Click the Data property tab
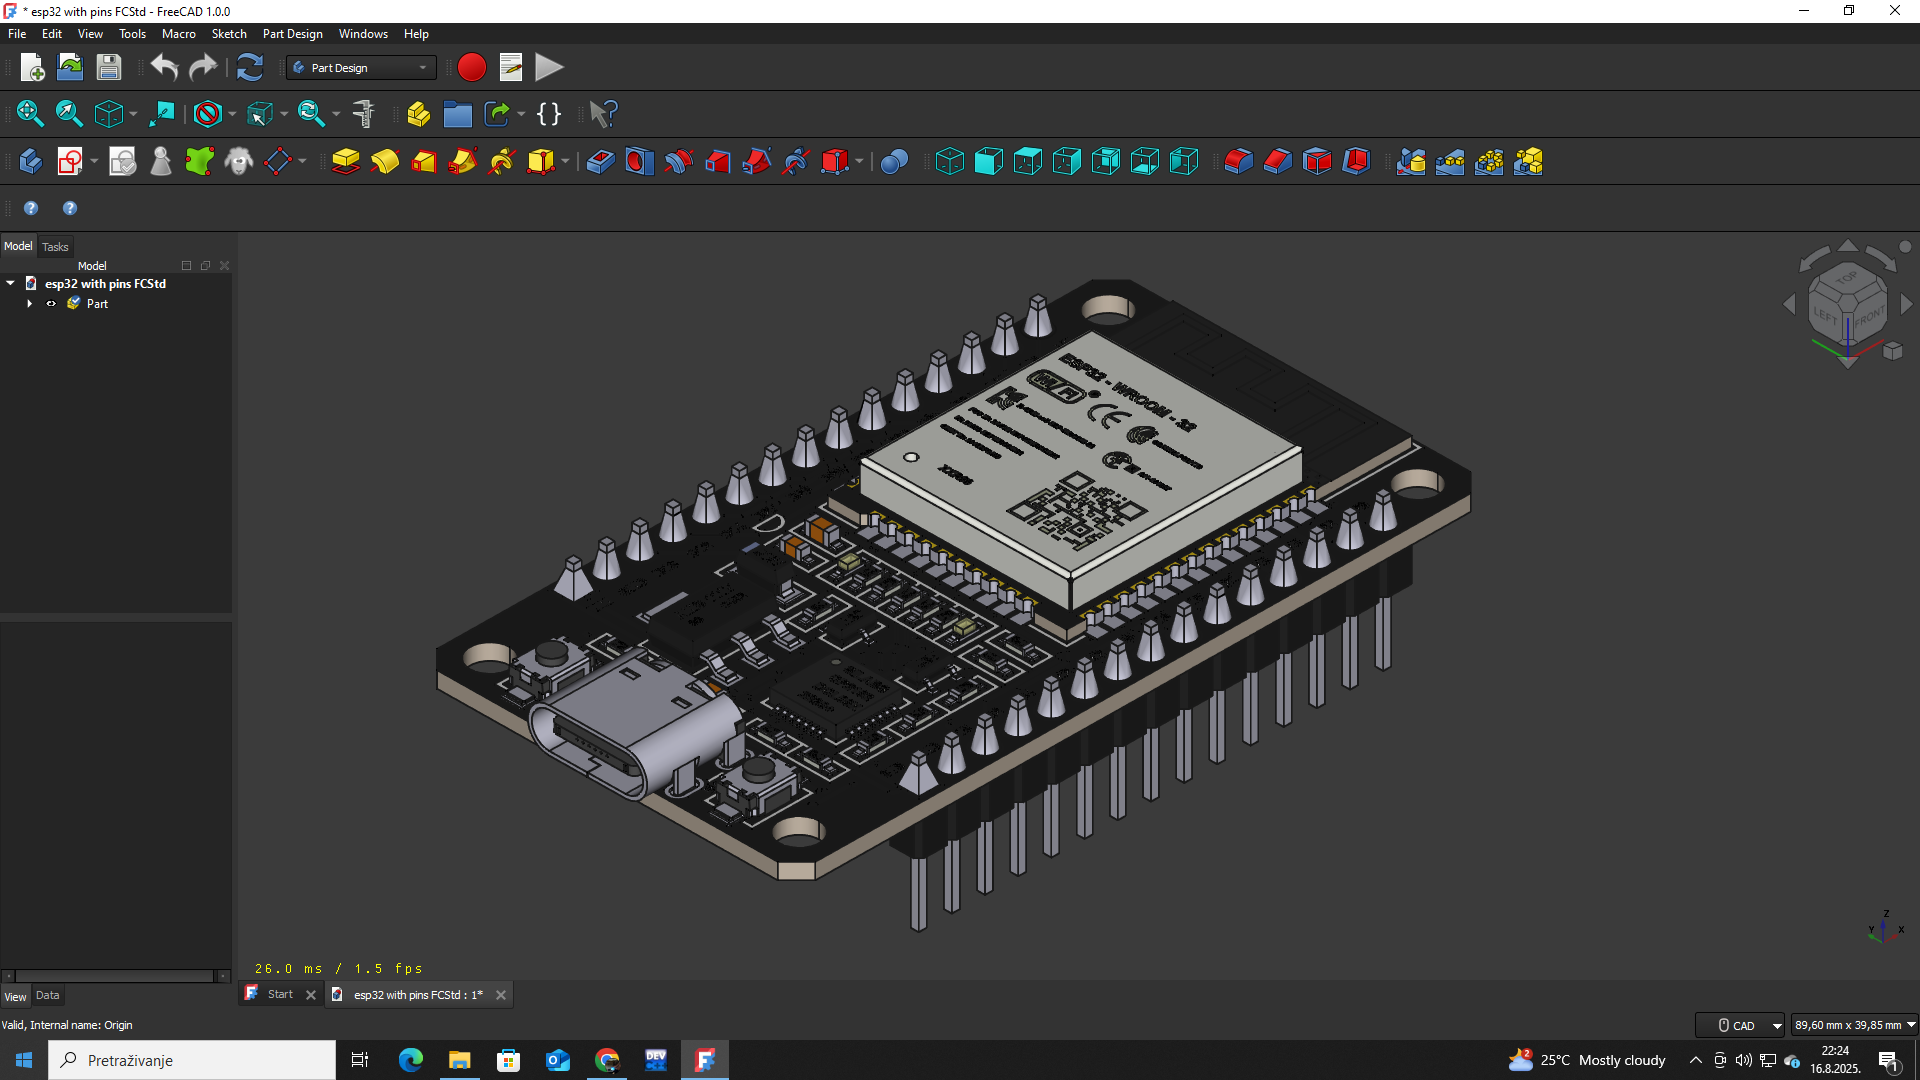Image resolution: width=1920 pixels, height=1080 pixels. tap(47, 996)
